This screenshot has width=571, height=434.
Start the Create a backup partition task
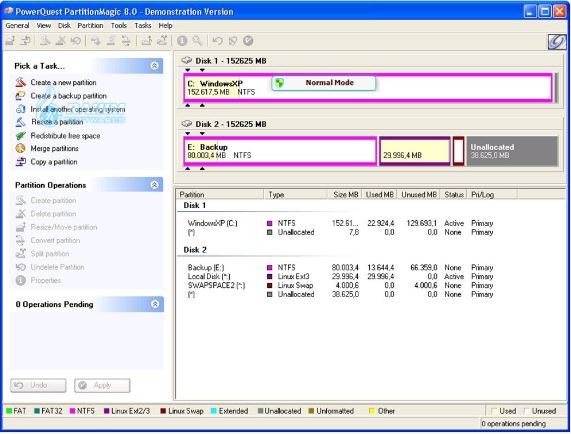pos(68,96)
